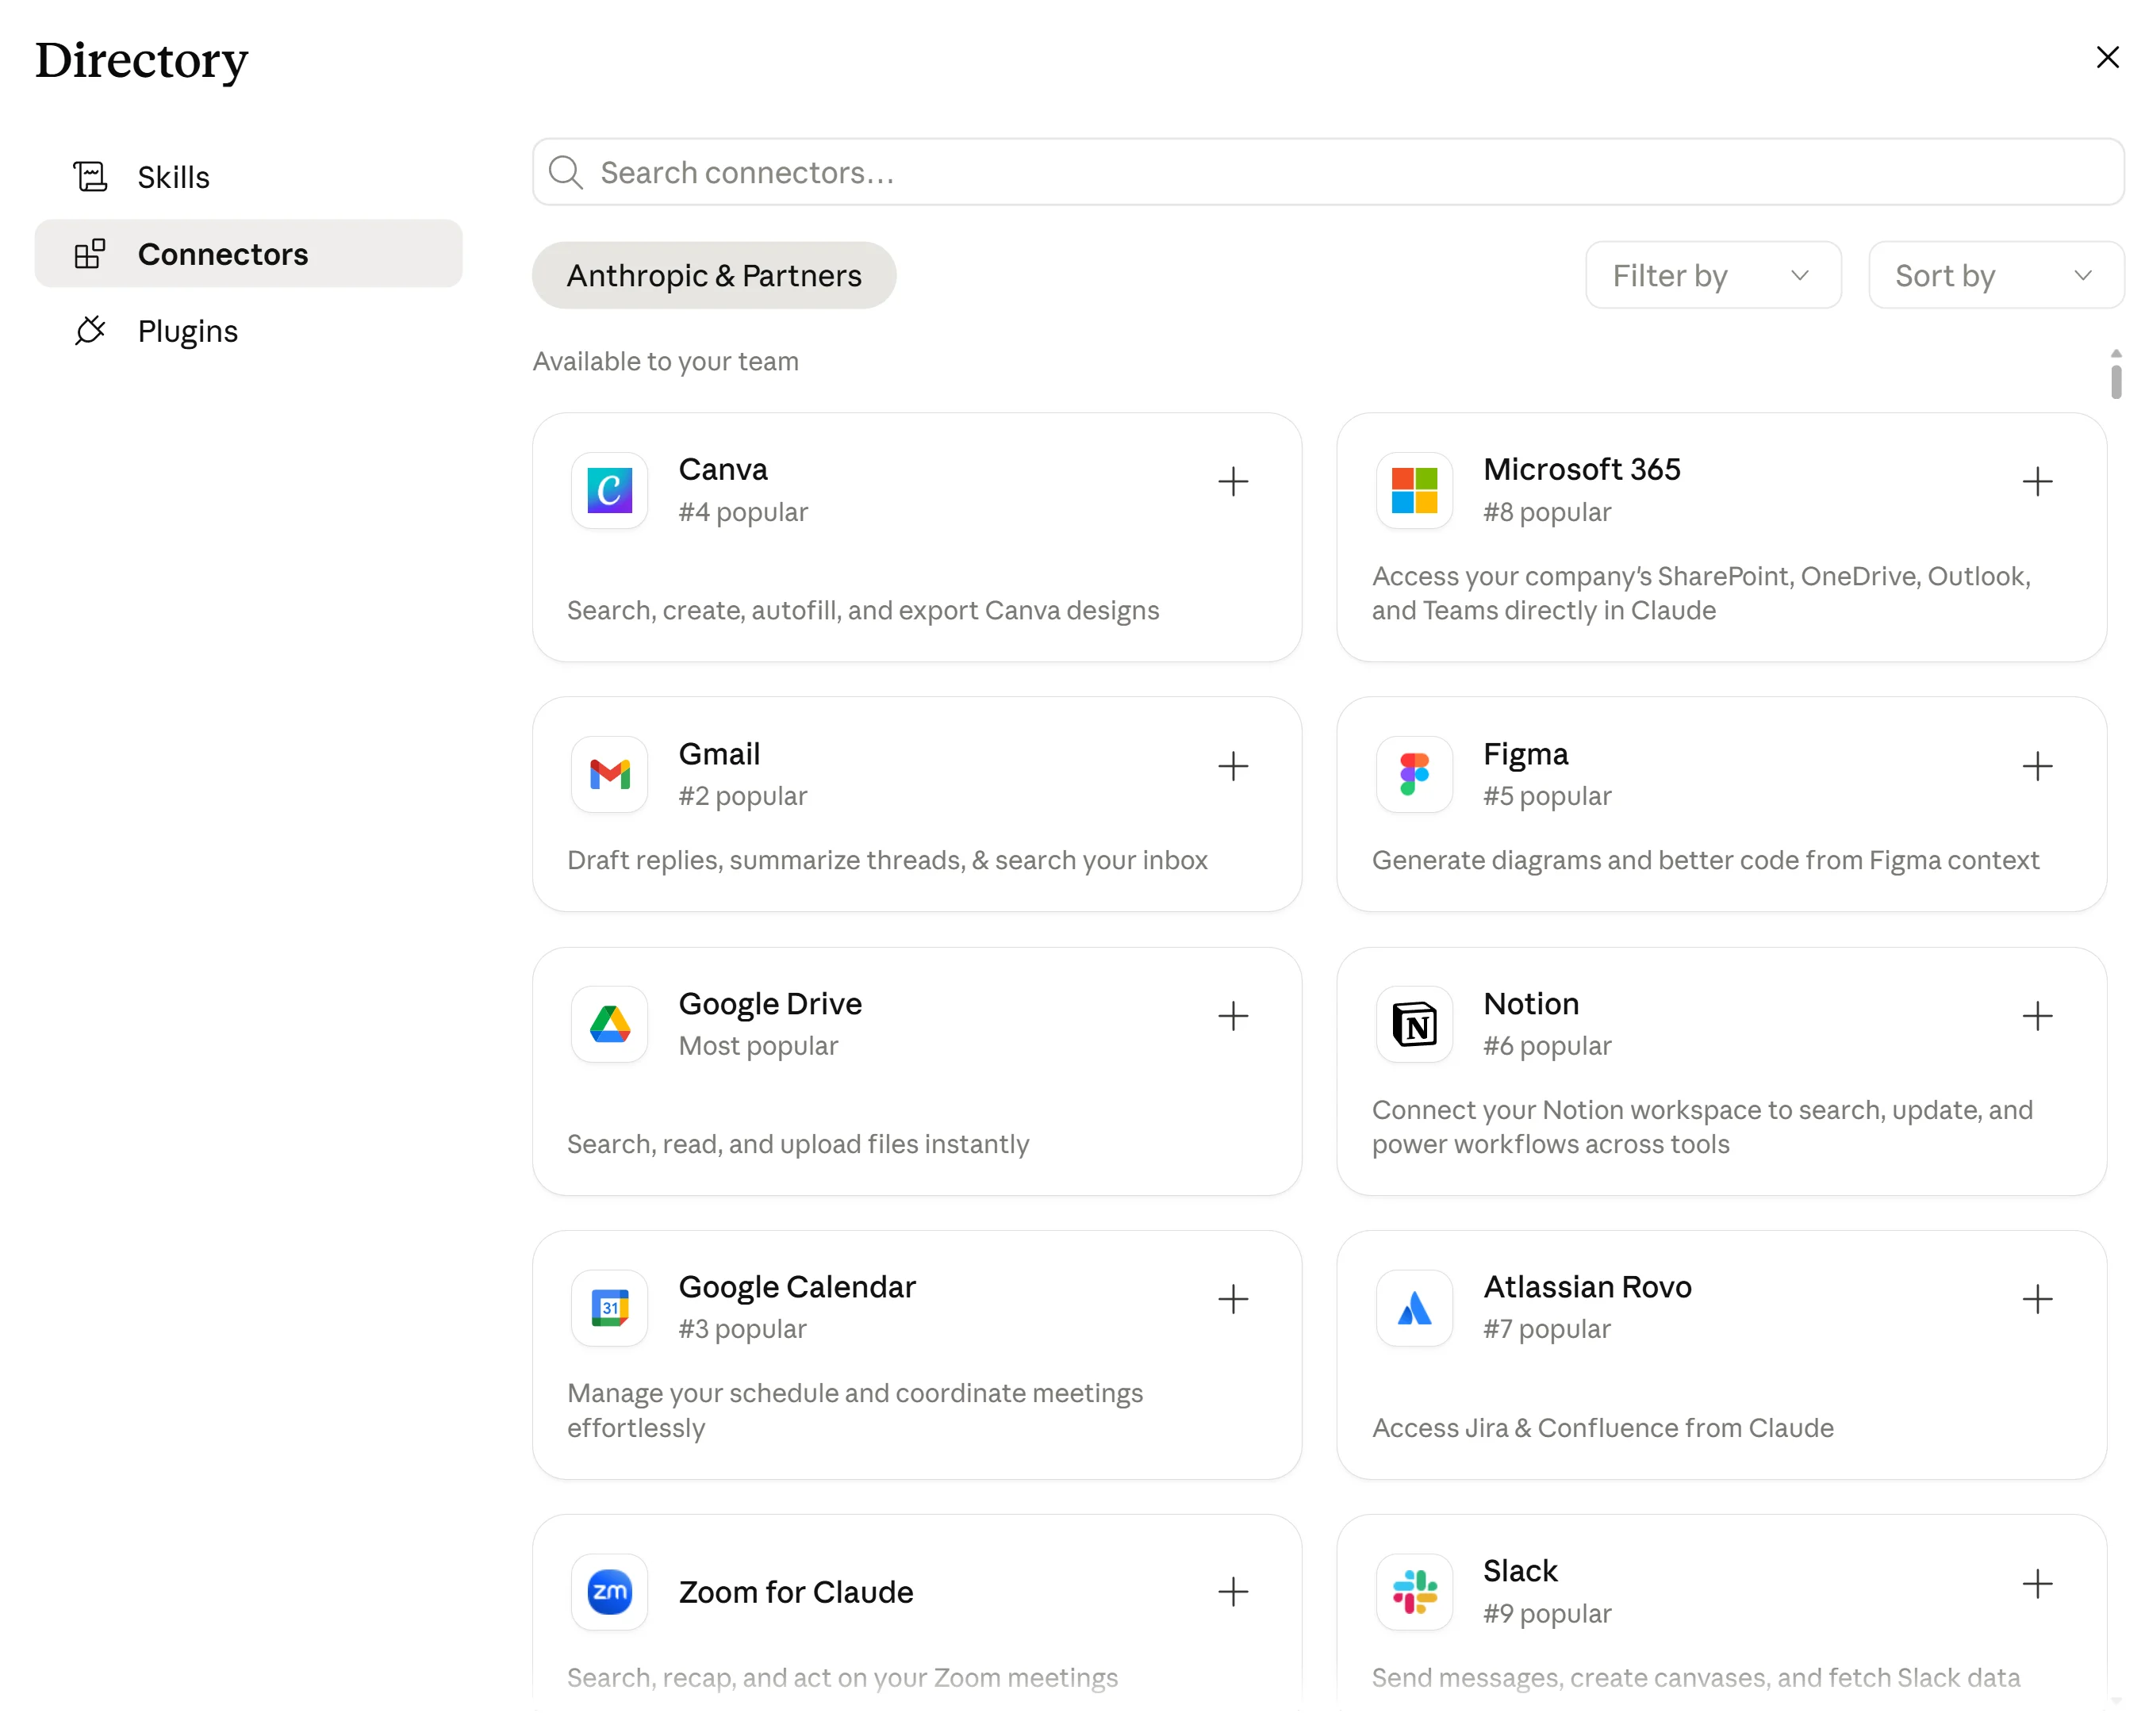The width and height of the screenshot is (2145, 1736).
Task: Add the Atlassian Rovo connector with plus
Action: pos(2037,1299)
